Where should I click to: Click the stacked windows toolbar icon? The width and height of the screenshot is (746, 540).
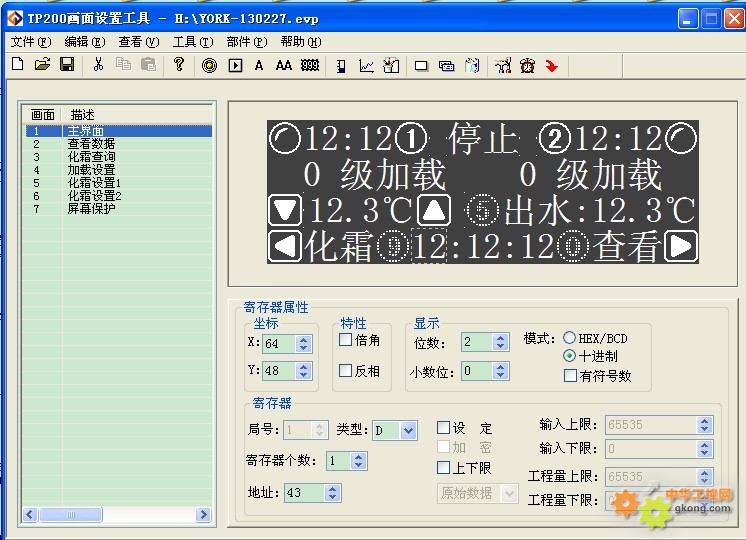click(x=446, y=66)
